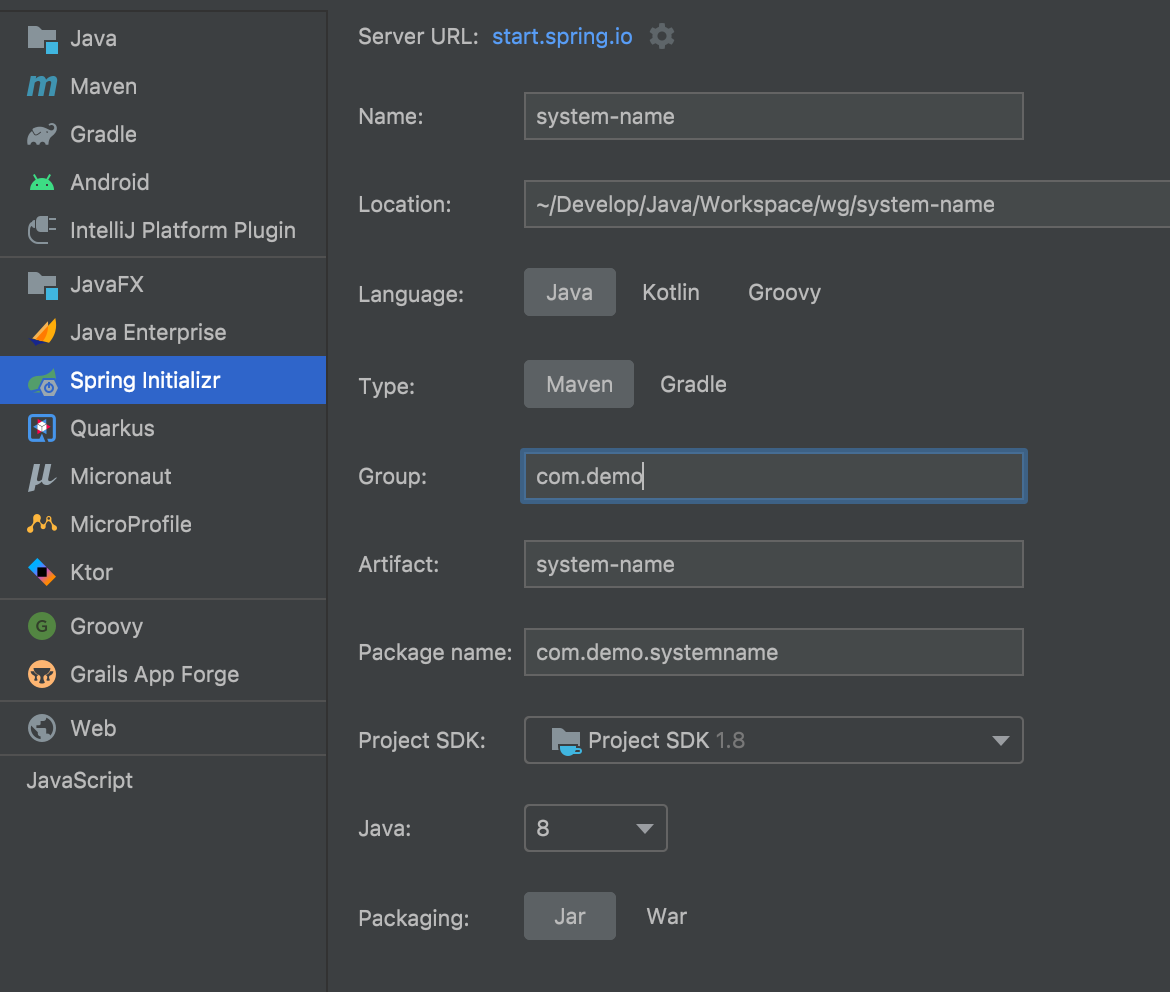Screen dimensions: 1170x992
Task: Click the IntelliJ Platform Plugin icon
Action: pos(43,230)
